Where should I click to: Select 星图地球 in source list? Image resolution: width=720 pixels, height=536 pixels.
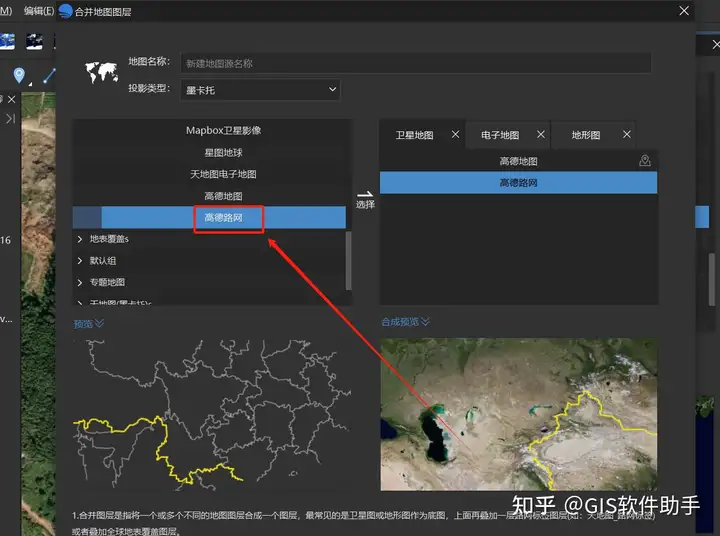223,152
